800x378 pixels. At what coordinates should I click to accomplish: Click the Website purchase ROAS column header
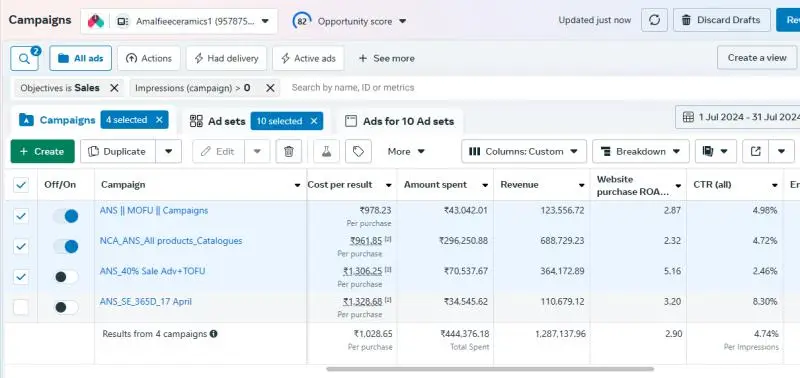coord(633,186)
